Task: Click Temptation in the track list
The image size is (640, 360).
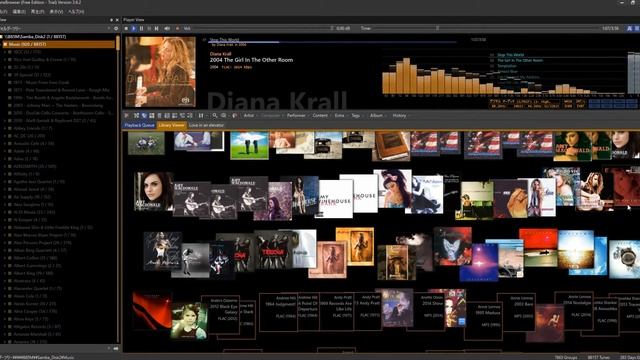Action: point(507,66)
